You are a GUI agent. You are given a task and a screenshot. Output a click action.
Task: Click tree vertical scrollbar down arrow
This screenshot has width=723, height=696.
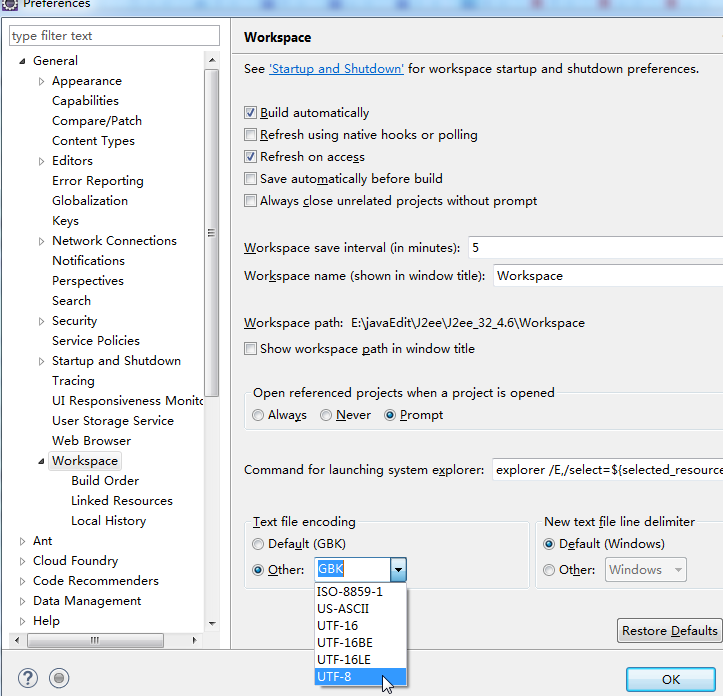tap(212, 624)
